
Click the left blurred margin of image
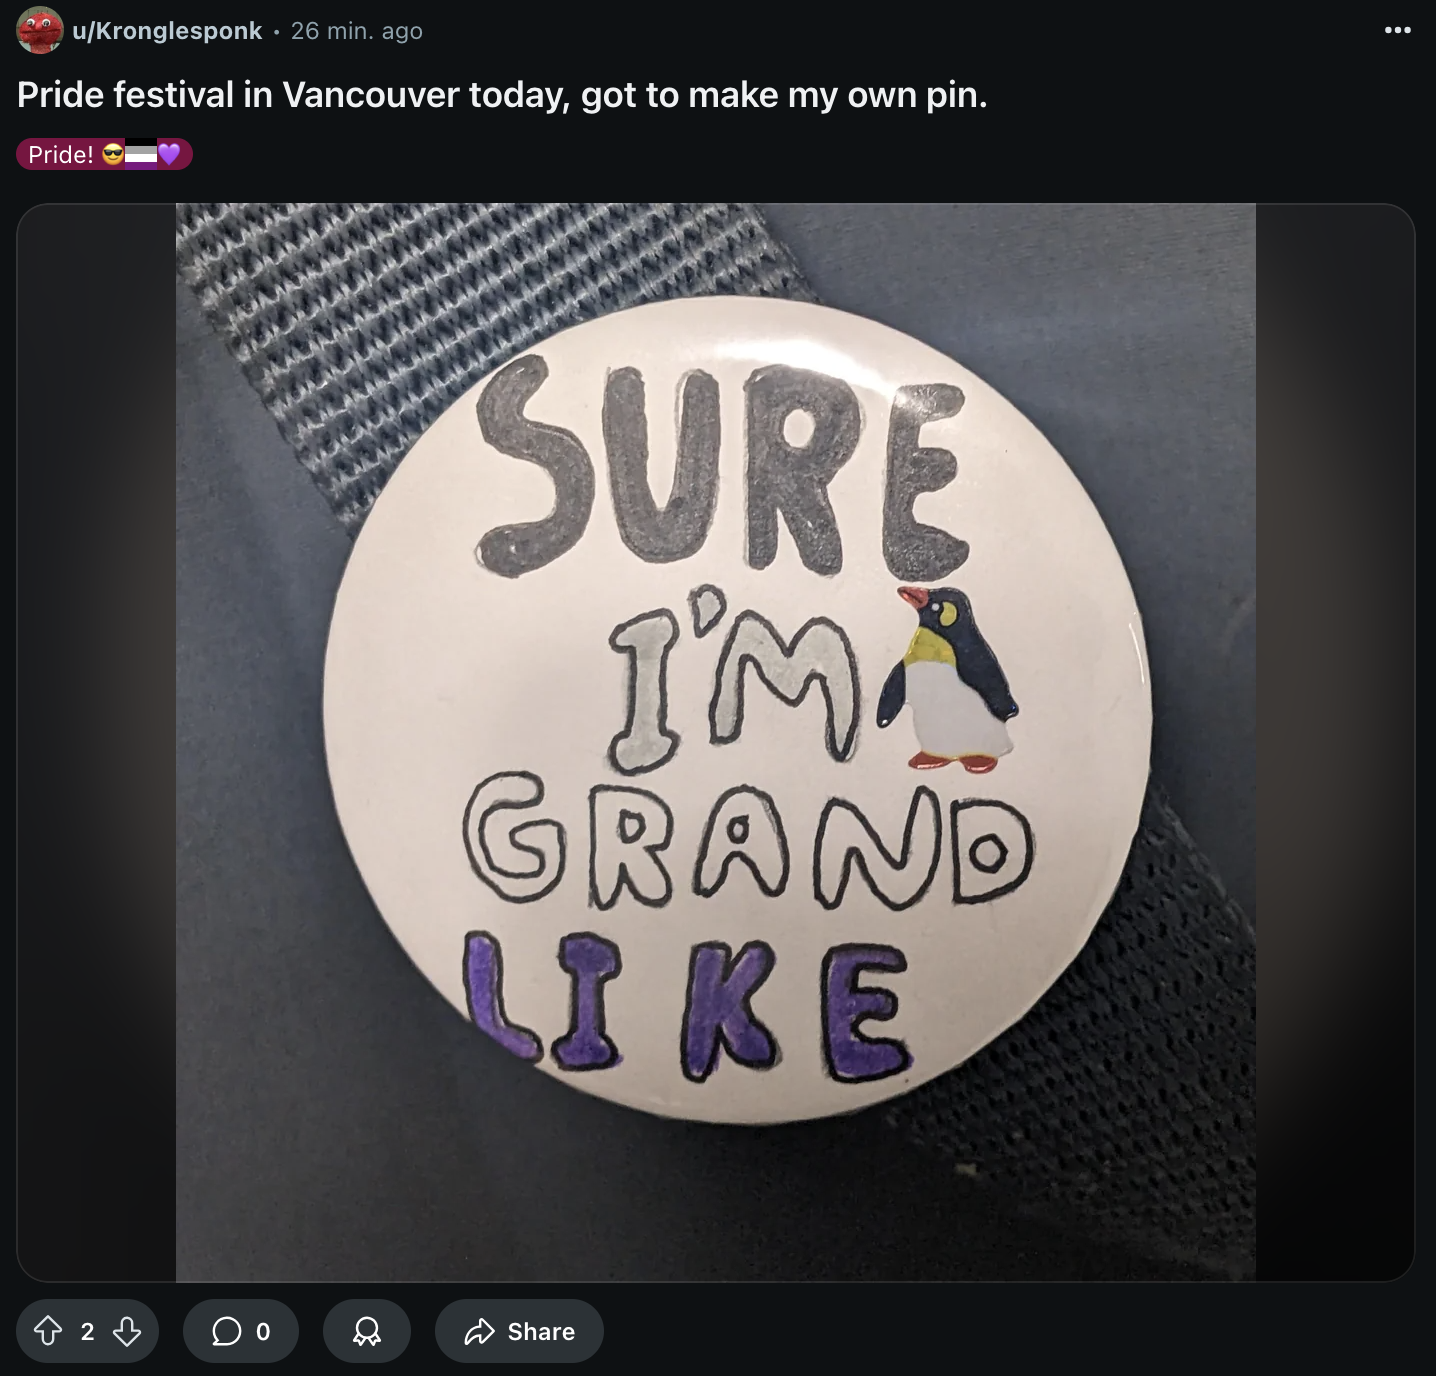(x=96, y=742)
